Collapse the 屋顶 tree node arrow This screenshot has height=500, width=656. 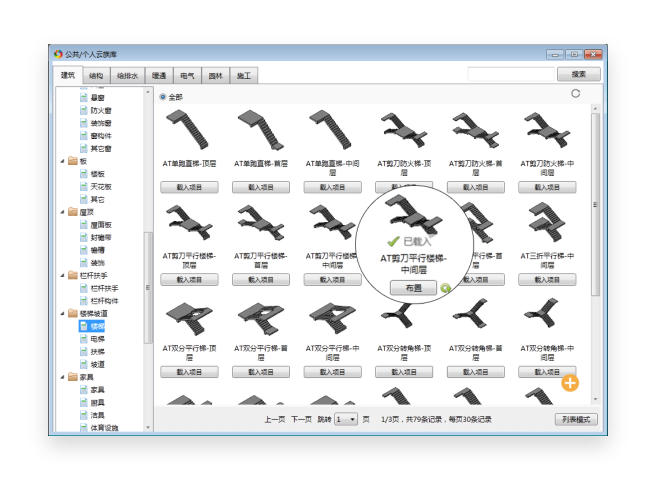[63, 212]
